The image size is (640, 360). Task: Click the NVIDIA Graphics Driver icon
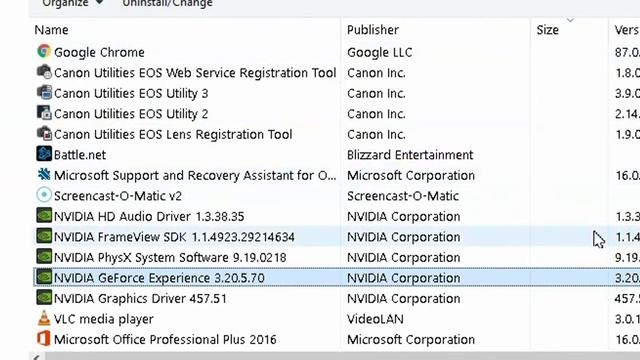pyautogui.click(x=44, y=298)
